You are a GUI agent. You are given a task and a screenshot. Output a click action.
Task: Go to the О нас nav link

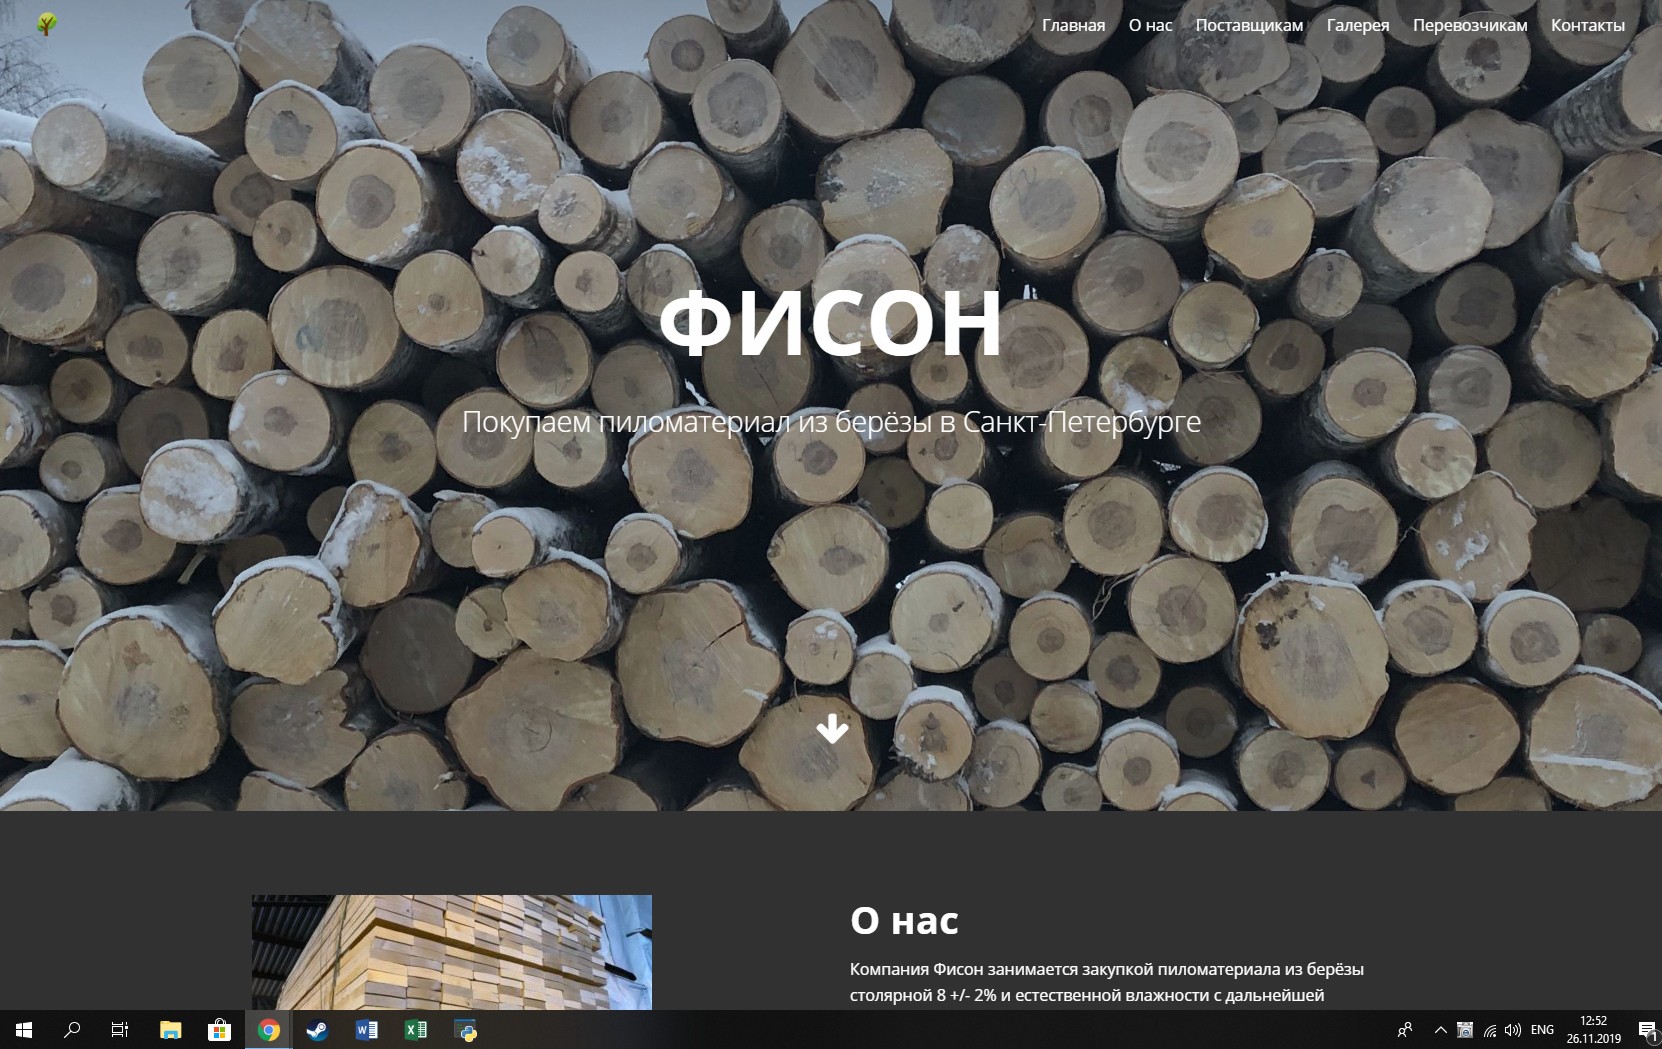pos(1150,25)
